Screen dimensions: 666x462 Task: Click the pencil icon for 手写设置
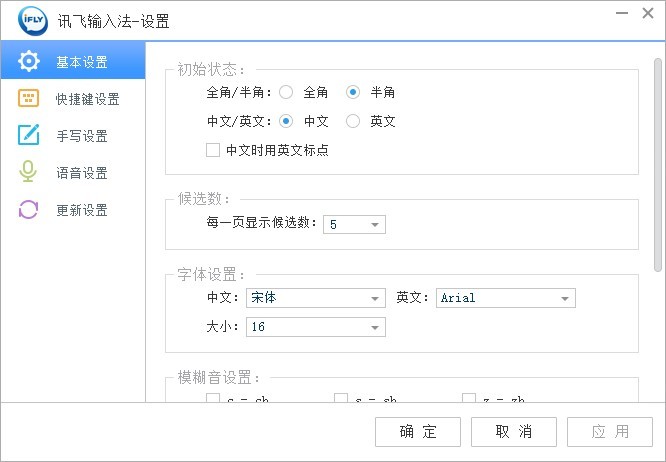[x=28, y=136]
